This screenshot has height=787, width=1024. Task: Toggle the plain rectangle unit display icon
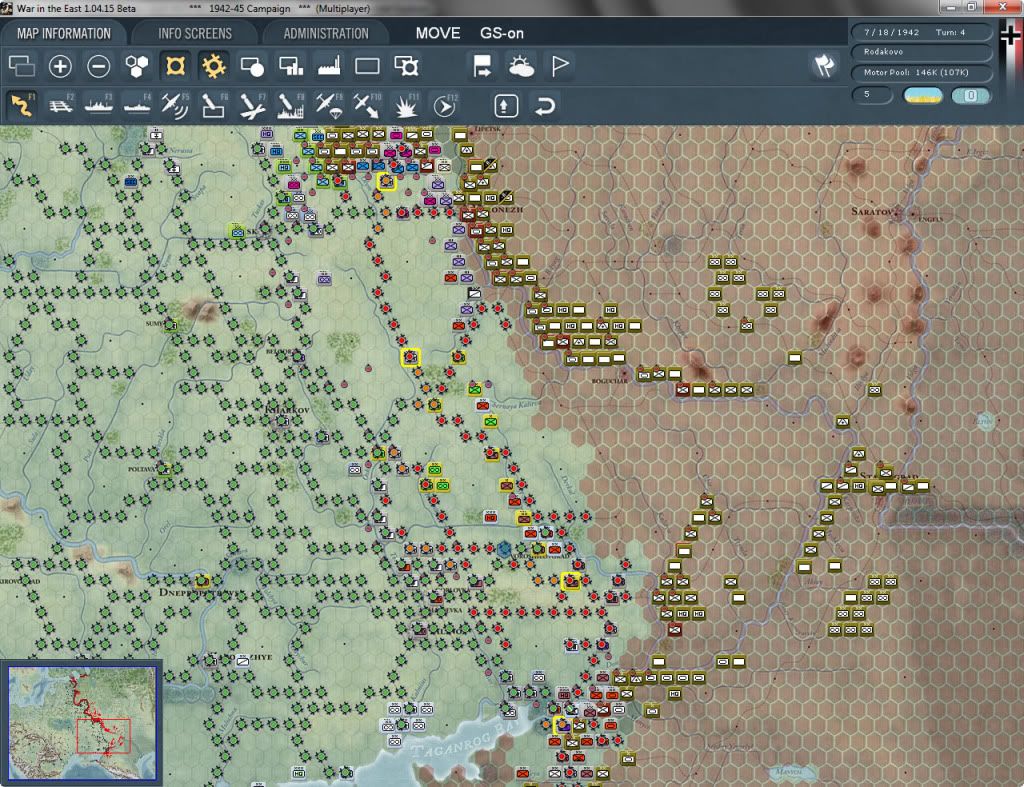click(367, 66)
